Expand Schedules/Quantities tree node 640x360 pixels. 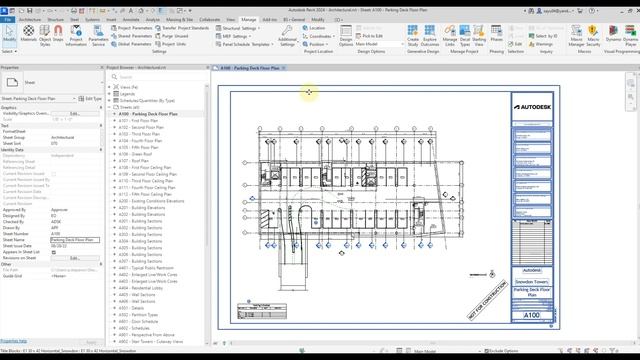point(109,100)
